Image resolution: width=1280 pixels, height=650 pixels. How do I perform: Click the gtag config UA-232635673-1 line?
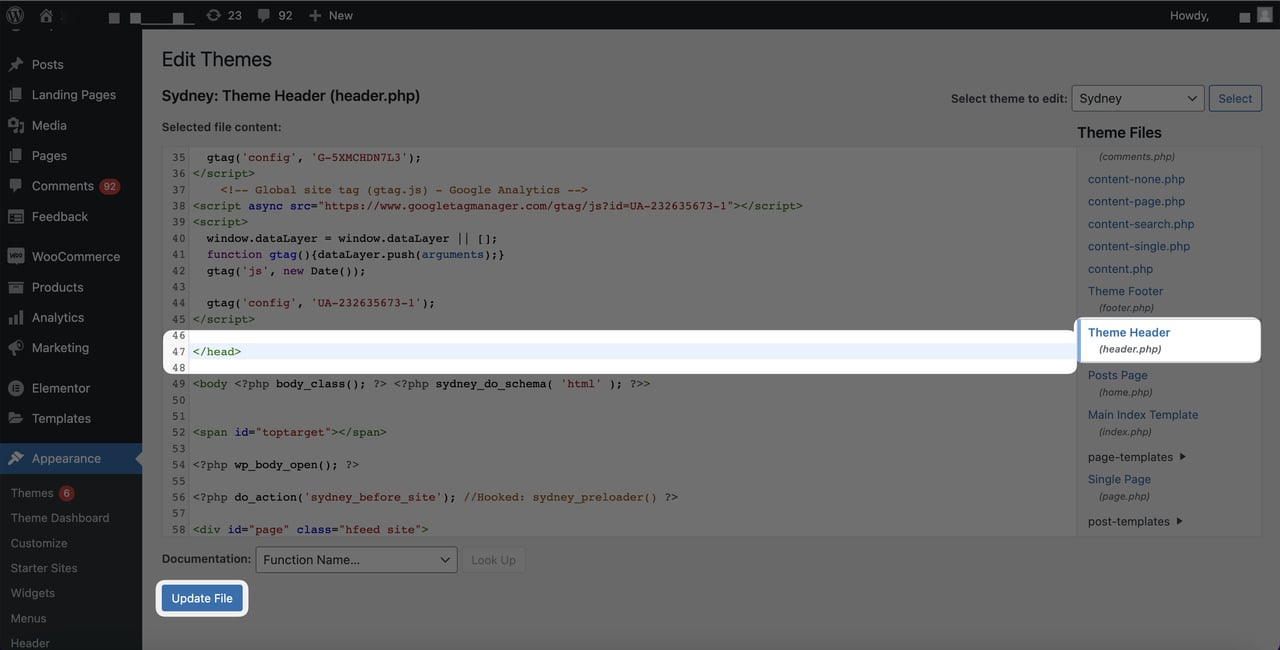tap(321, 303)
